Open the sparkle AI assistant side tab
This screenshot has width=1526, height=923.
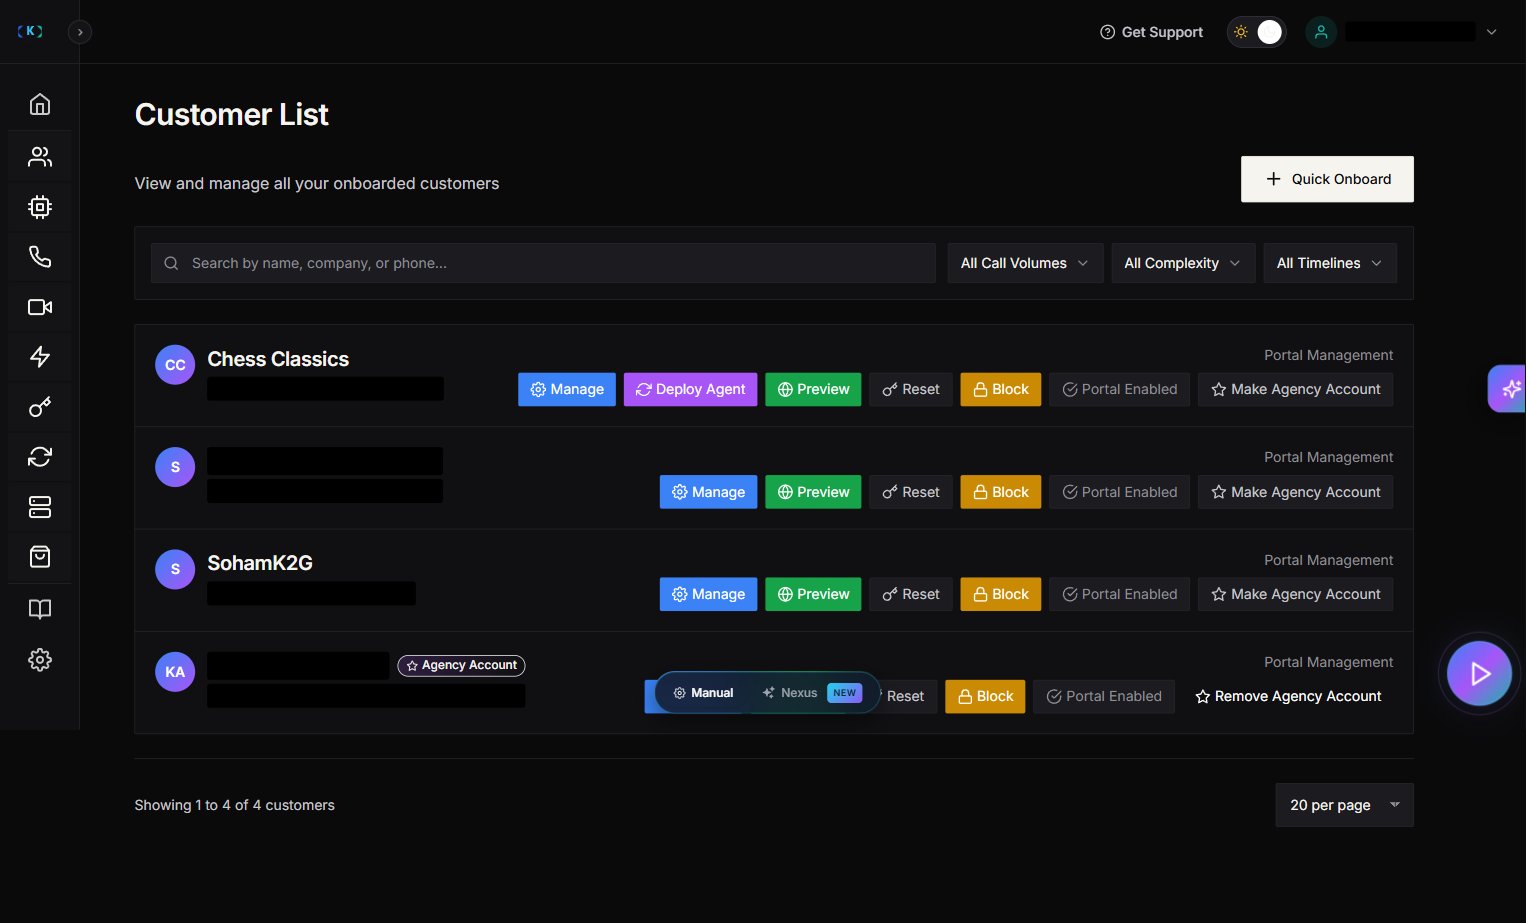click(1508, 388)
